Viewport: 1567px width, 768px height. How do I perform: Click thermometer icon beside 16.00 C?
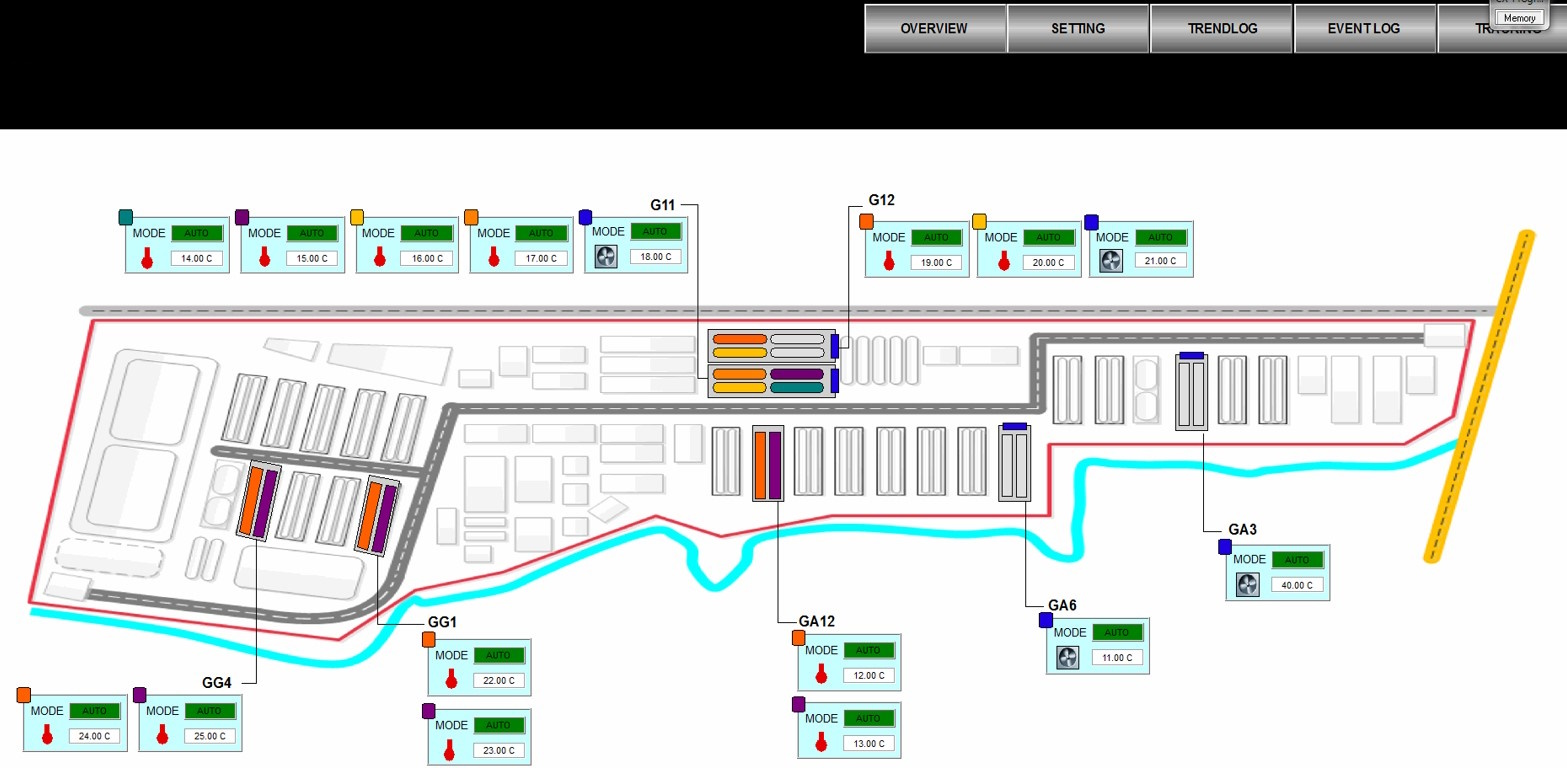(x=379, y=257)
